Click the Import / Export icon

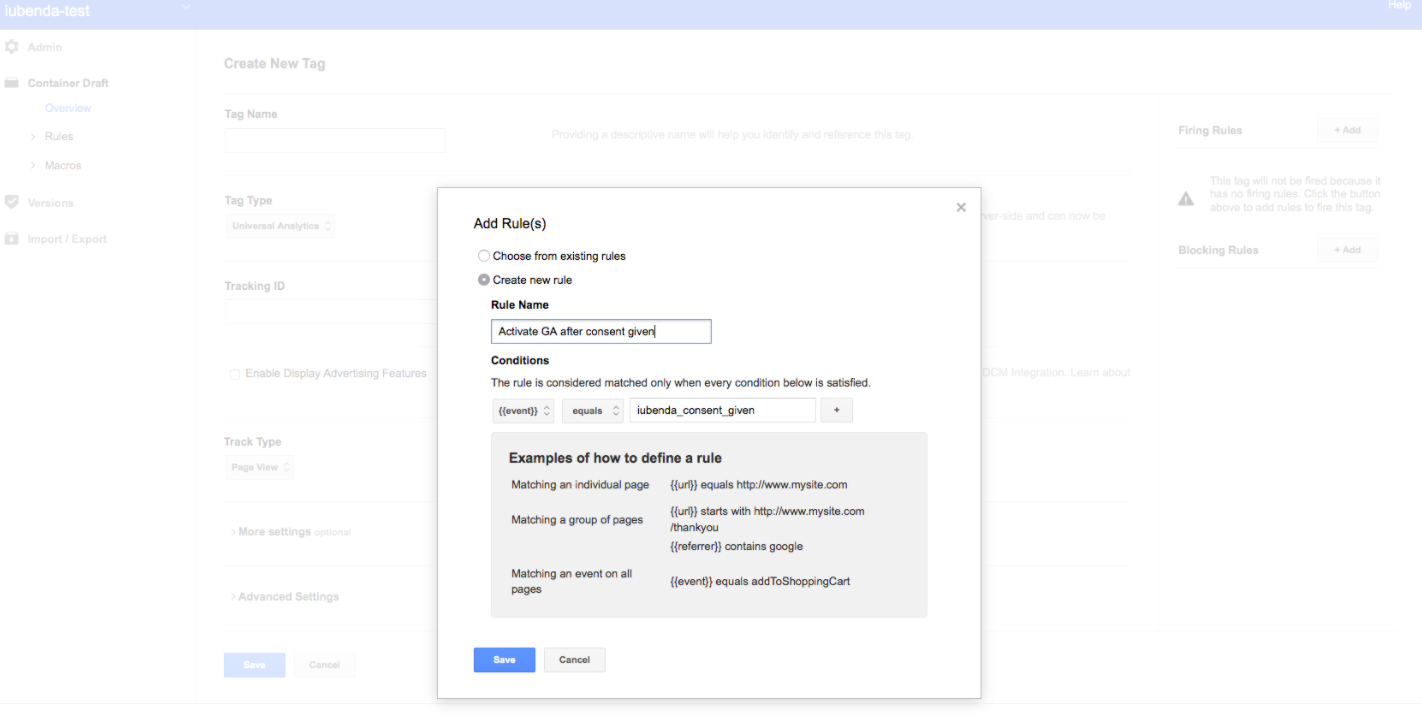click(x=12, y=239)
